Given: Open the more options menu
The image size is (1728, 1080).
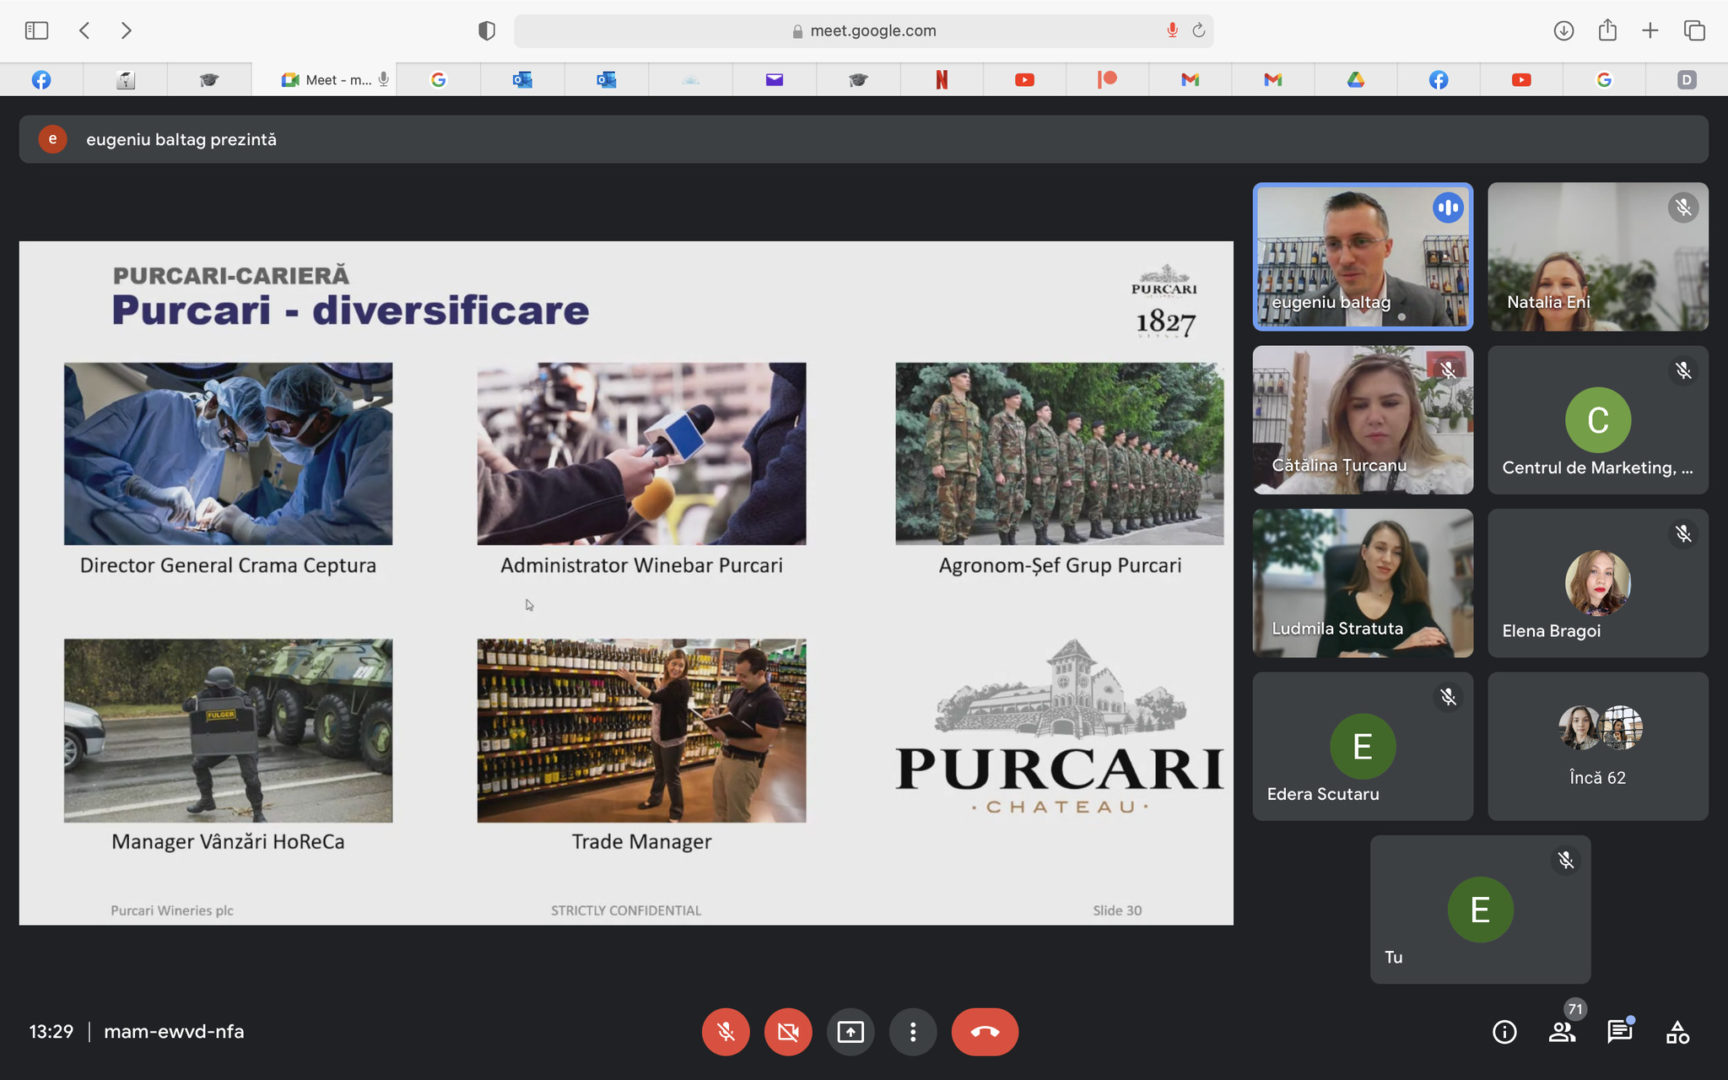Looking at the screenshot, I should (x=912, y=1032).
